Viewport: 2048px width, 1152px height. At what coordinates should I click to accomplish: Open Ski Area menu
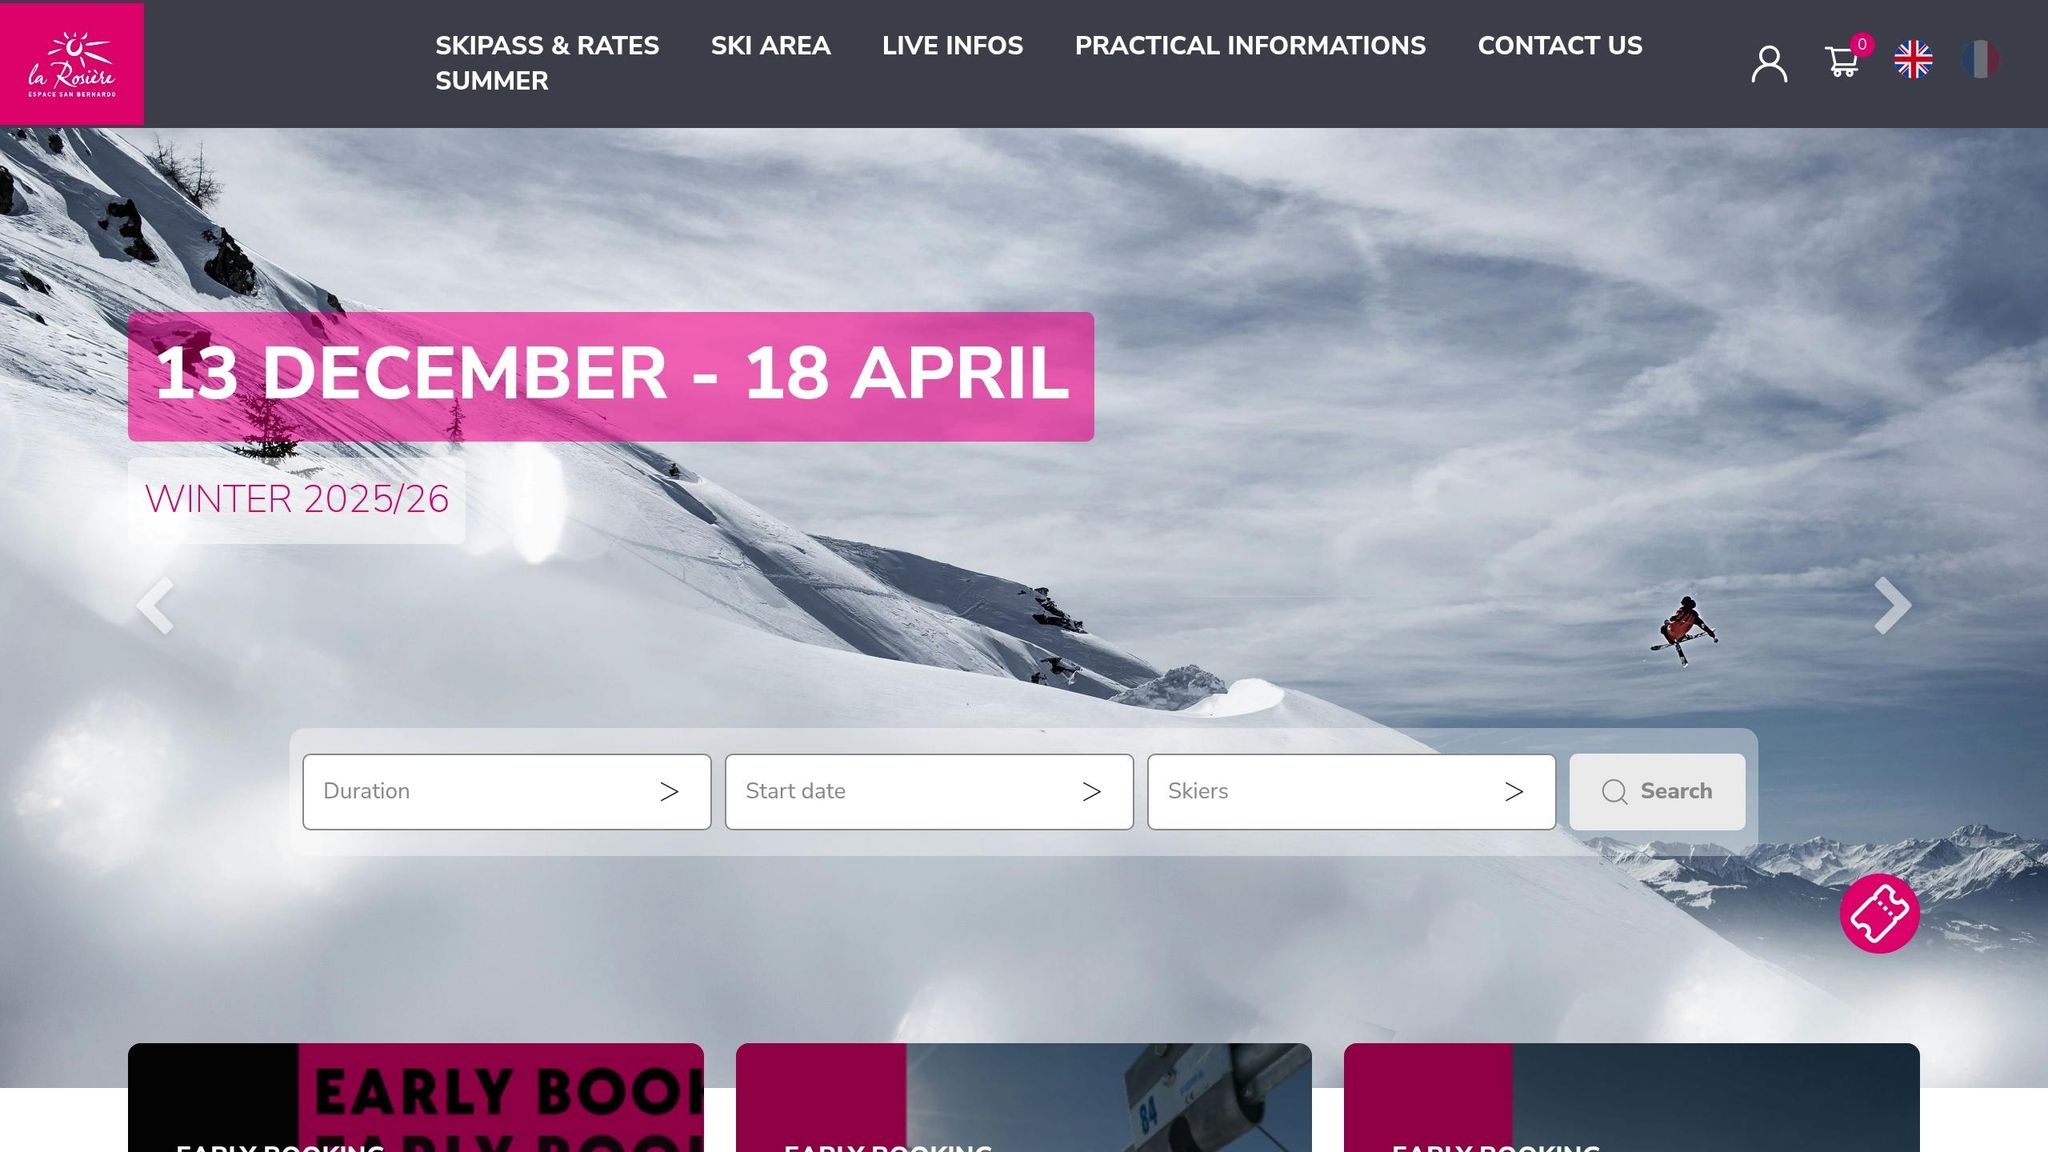click(770, 46)
